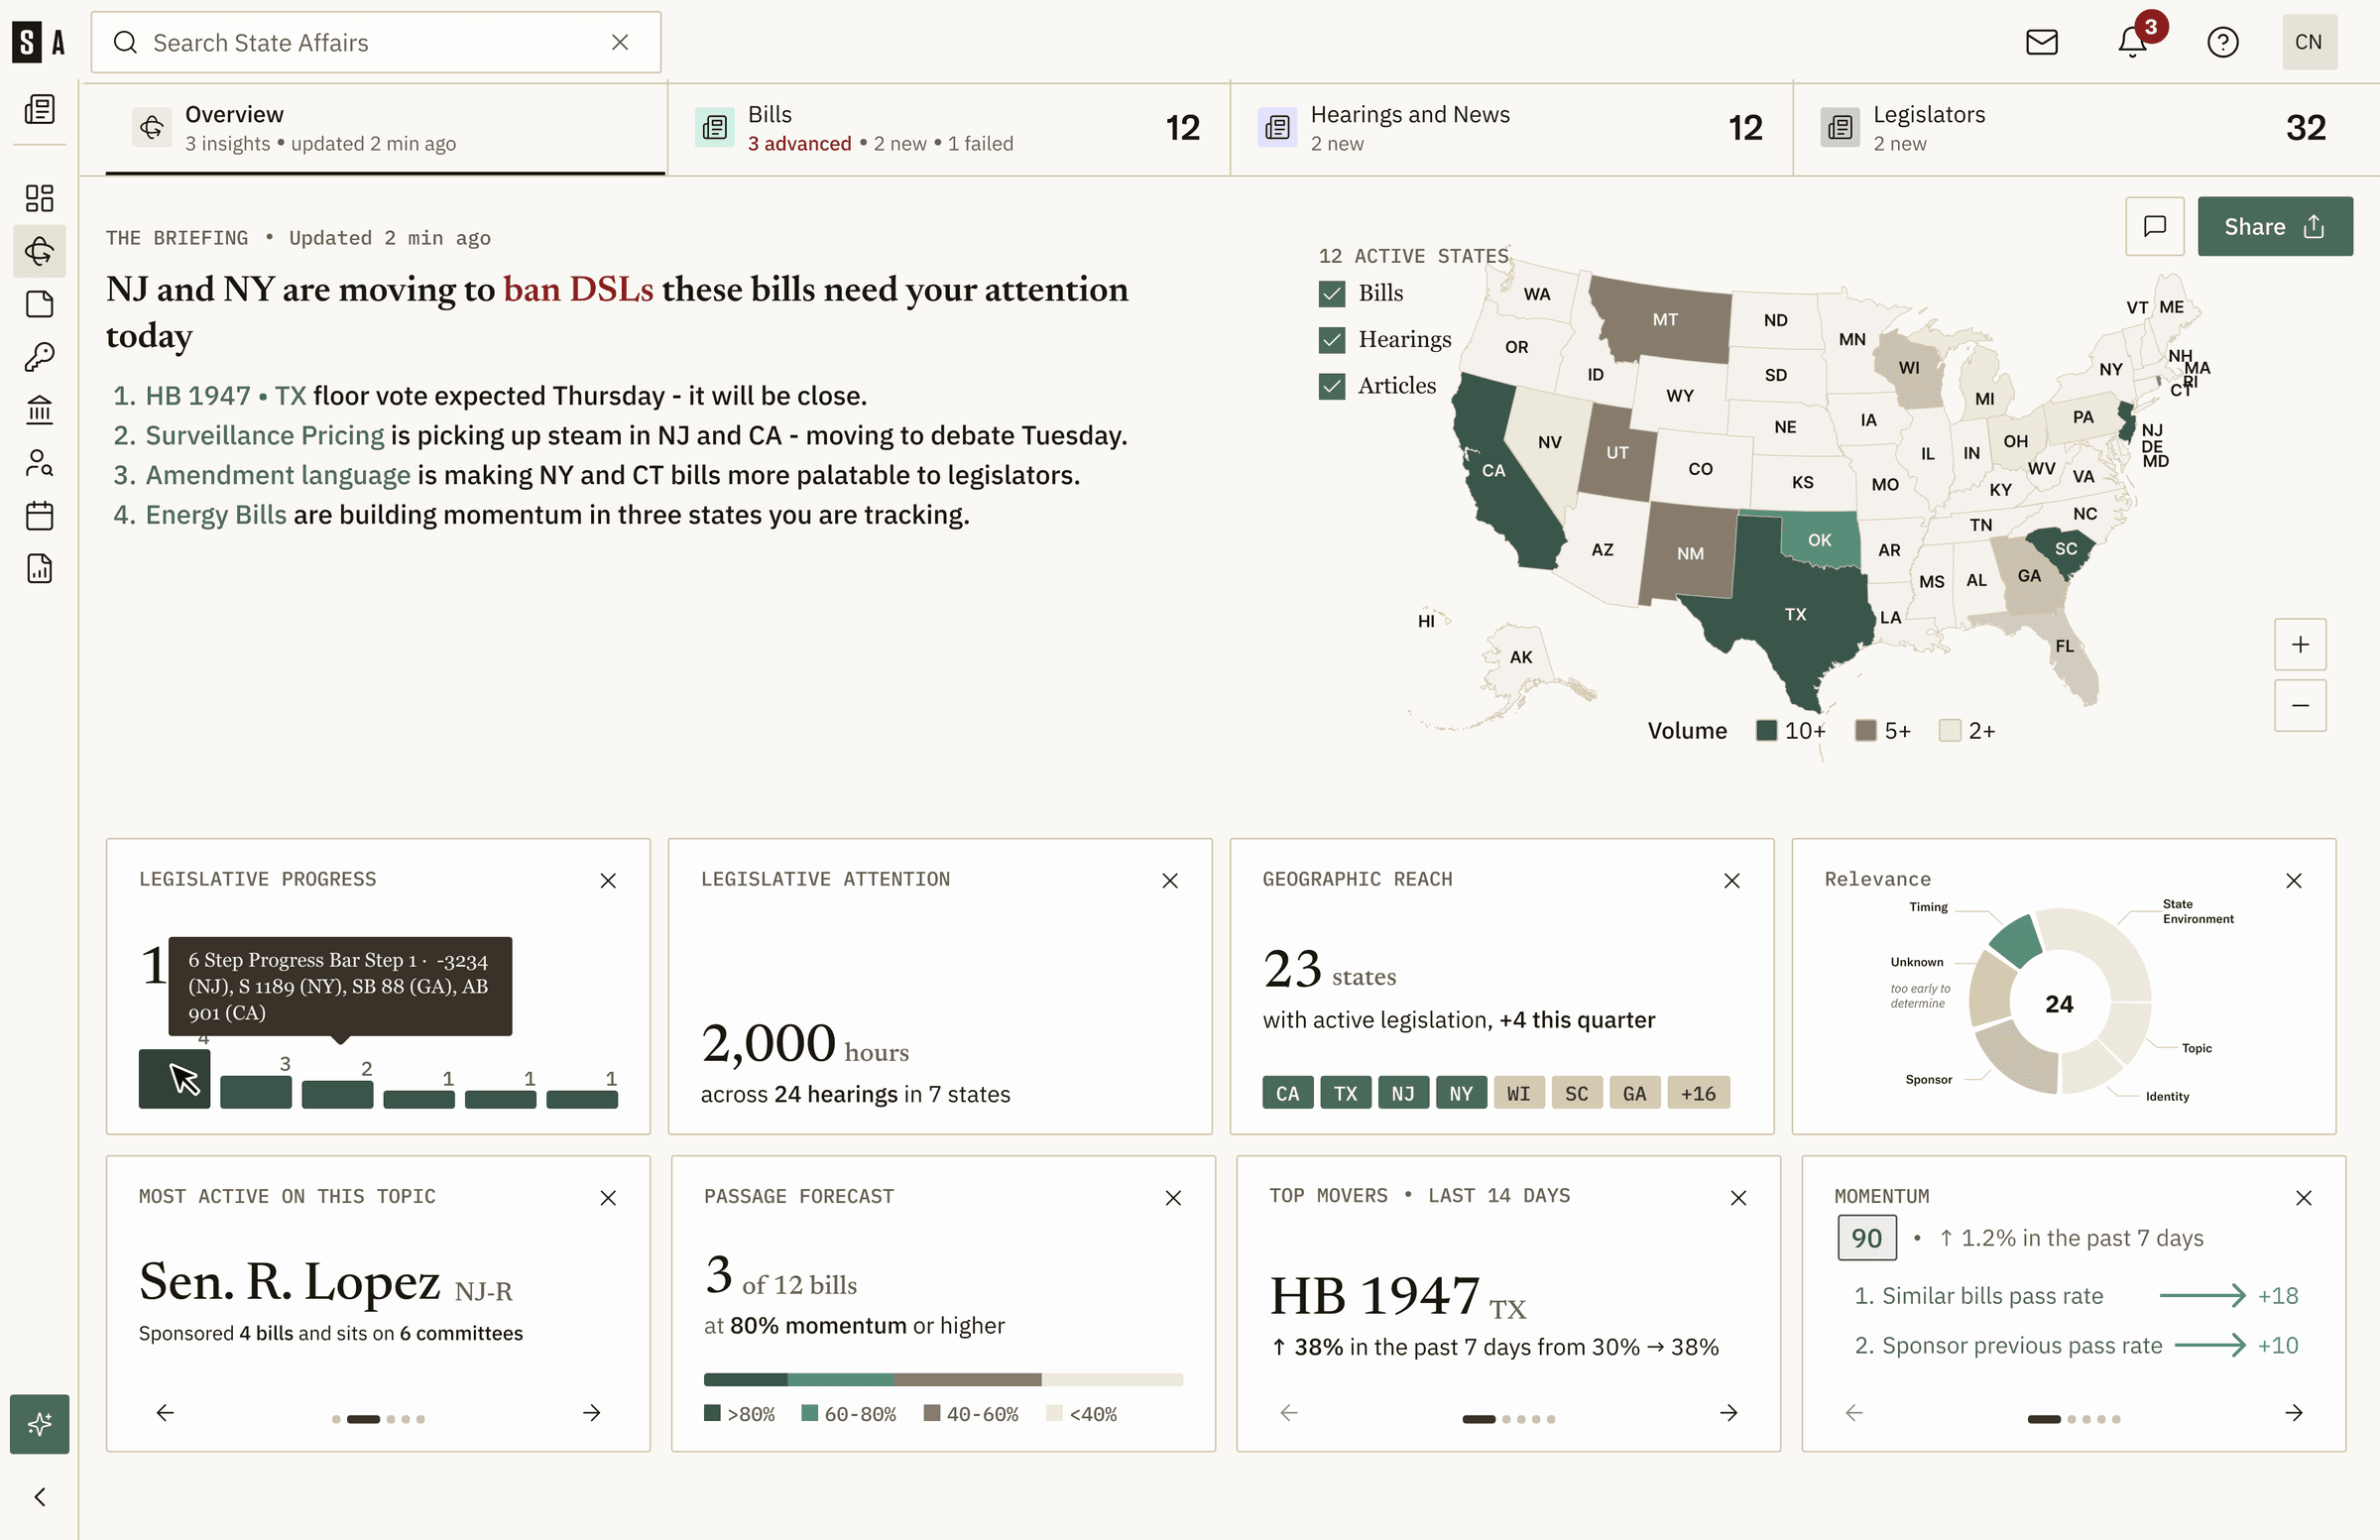Open the help question mark icon

point(2222,42)
